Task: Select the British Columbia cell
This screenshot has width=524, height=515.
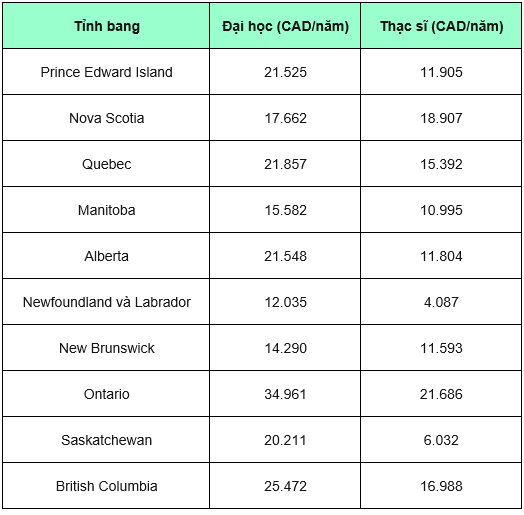Action: (106, 486)
